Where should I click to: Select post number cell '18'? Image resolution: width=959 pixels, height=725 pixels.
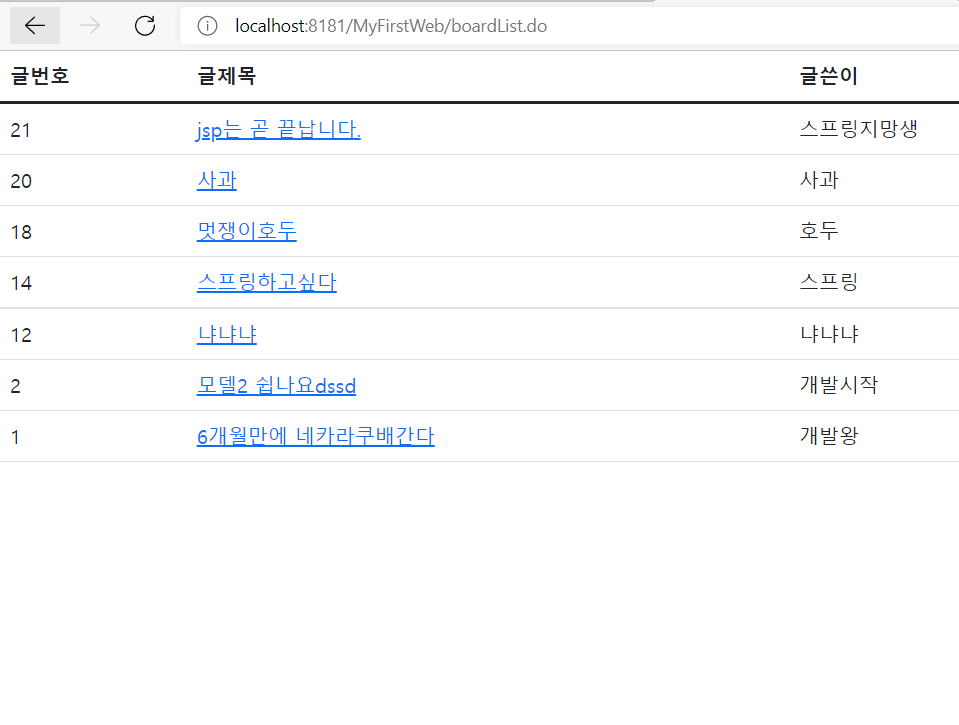click(21, 232)
